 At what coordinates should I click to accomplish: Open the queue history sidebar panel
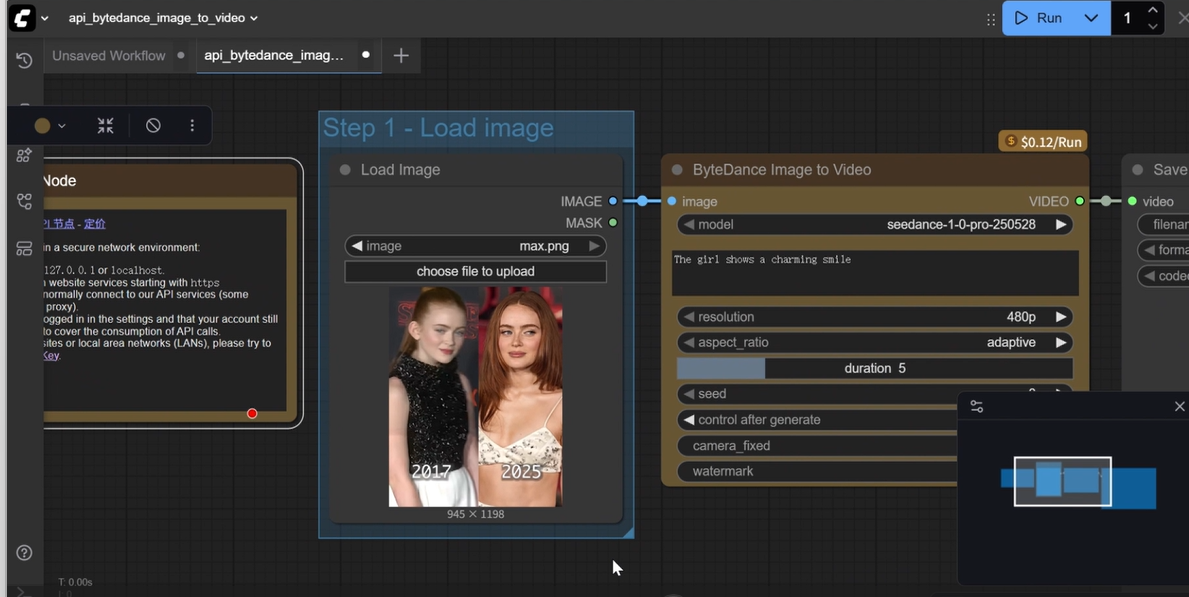tap(24, 61)
